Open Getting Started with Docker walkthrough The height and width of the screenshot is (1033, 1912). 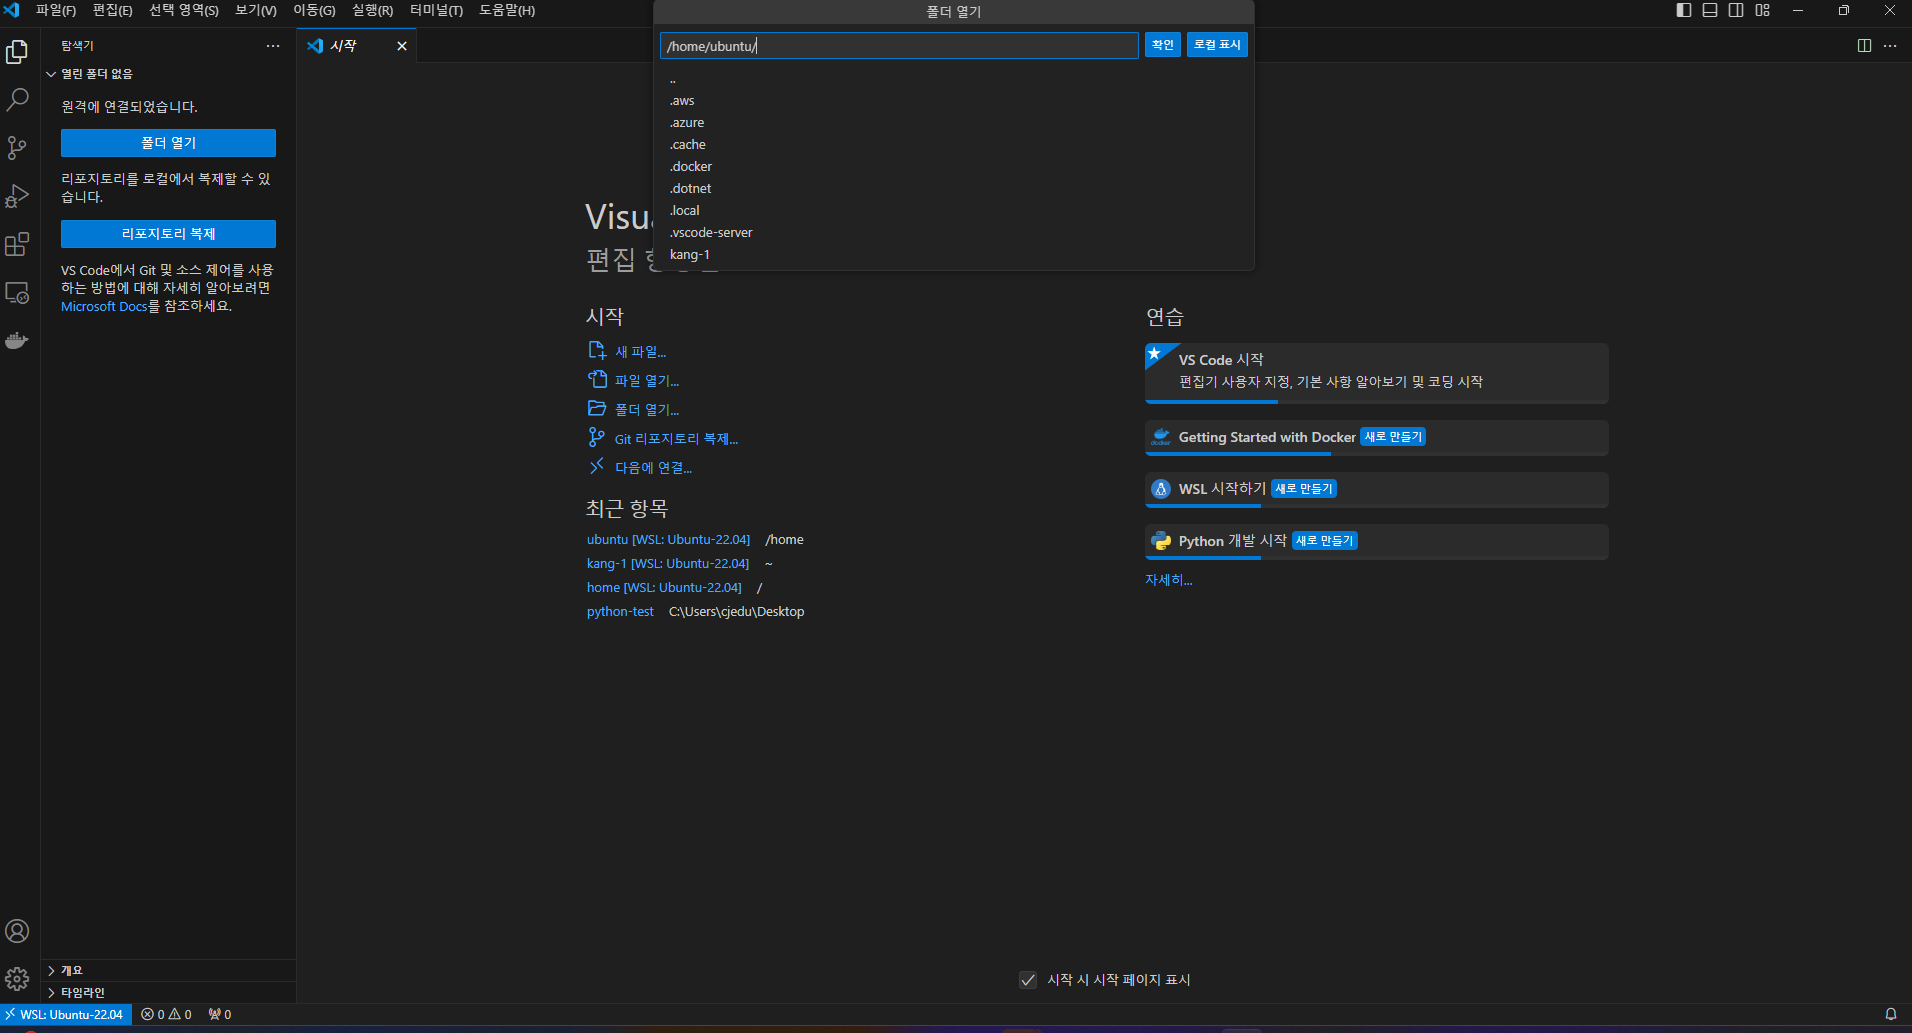click(1377, 438)
